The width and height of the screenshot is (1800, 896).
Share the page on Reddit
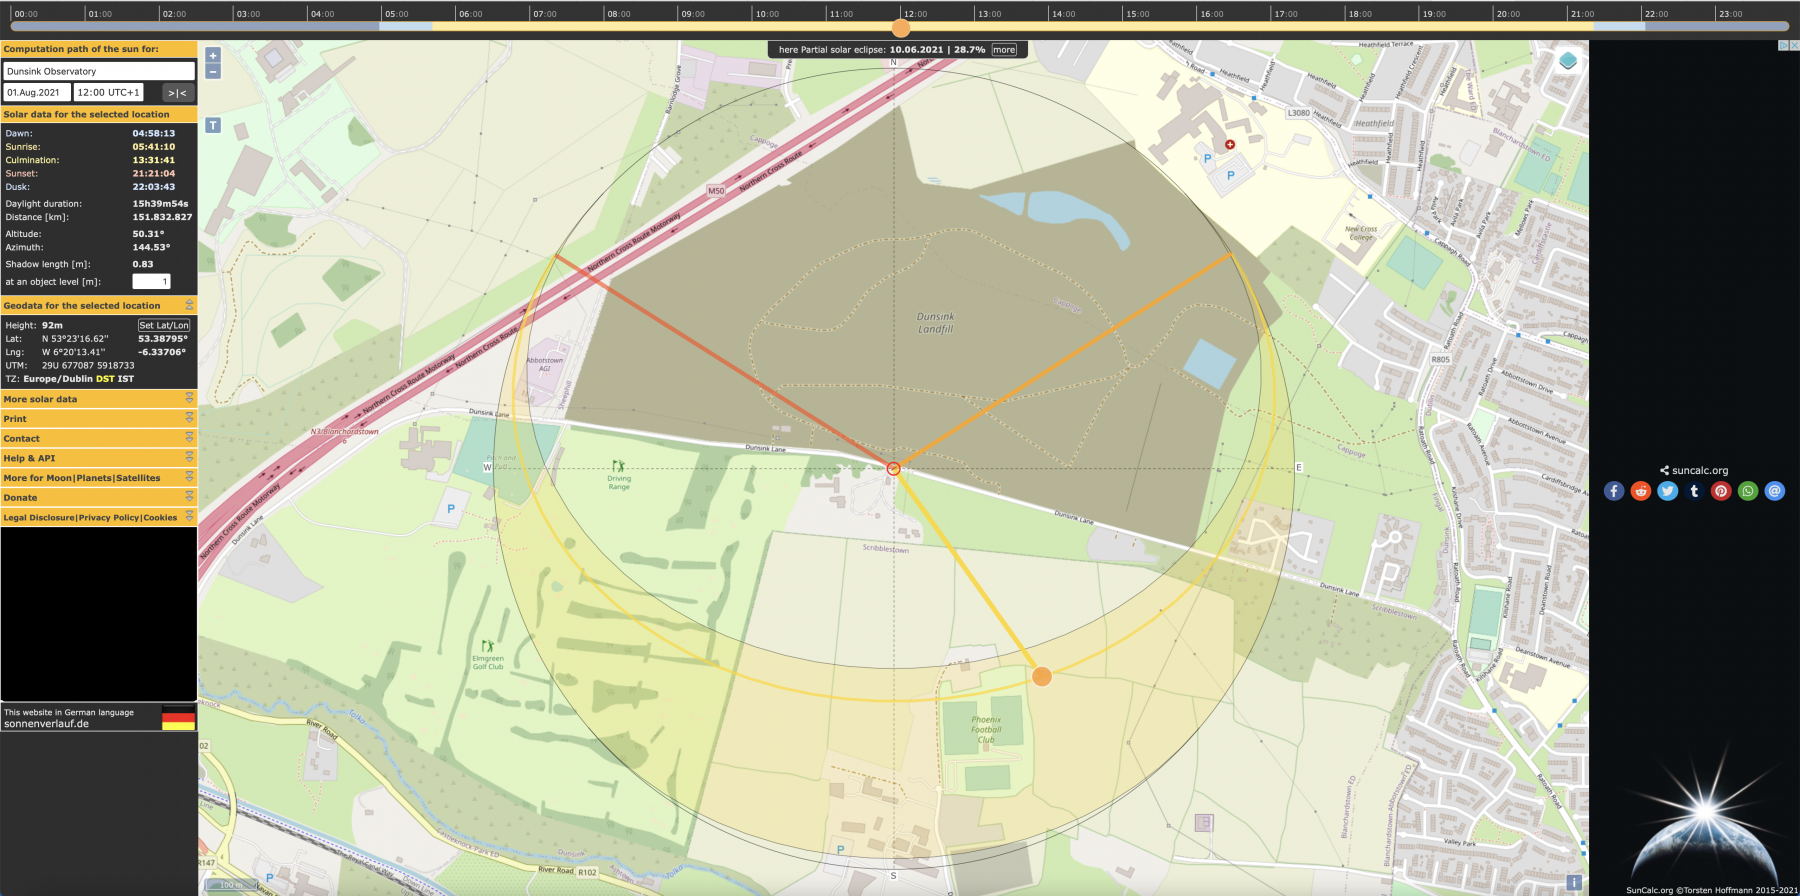pyautogui.click(x=1641, y=491)
